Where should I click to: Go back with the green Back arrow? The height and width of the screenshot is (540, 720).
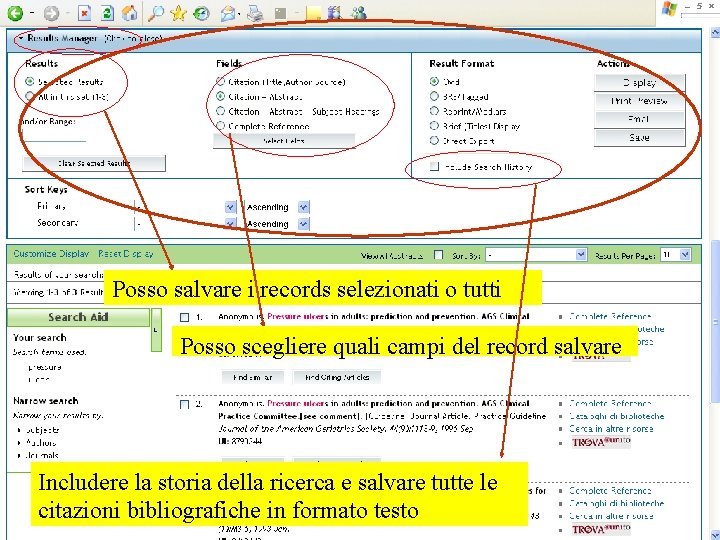pyautogui.click(x=15, y=13)
